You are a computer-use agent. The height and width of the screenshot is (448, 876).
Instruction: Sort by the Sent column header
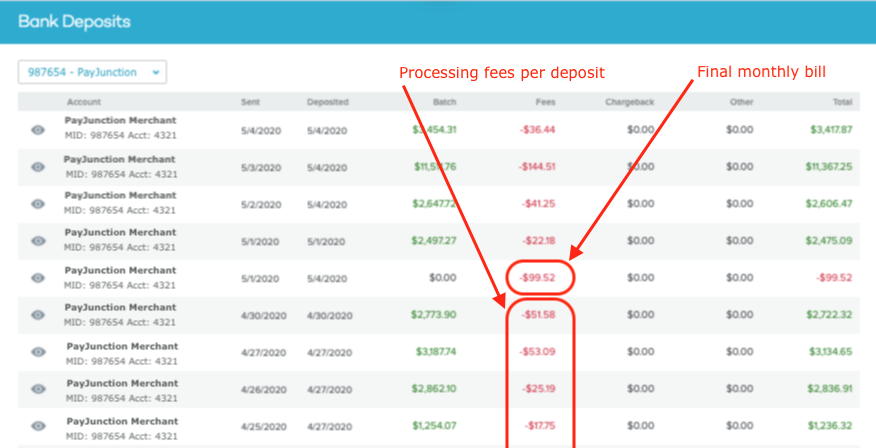[x=250, y=102]
